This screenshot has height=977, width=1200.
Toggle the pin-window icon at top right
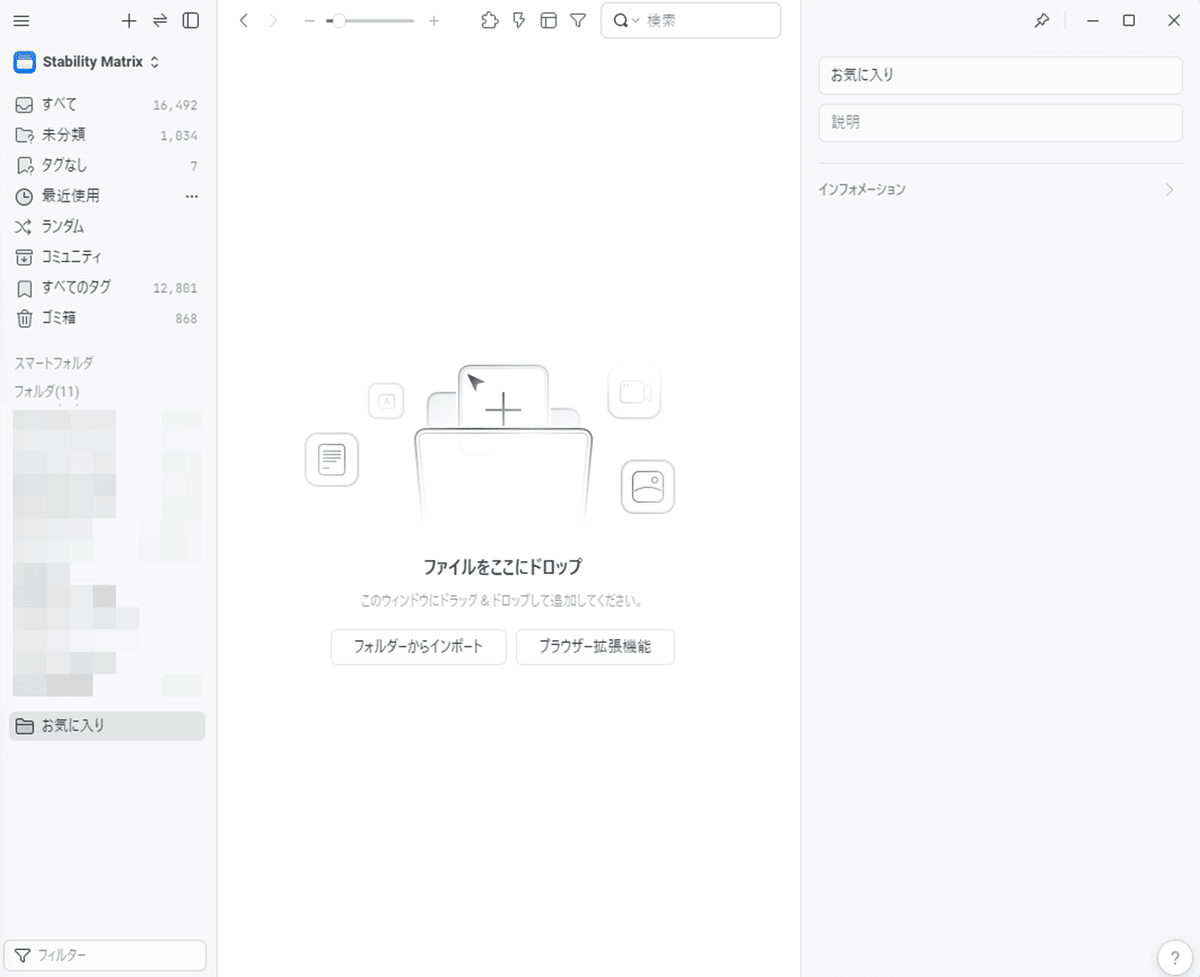(1041, 20)
